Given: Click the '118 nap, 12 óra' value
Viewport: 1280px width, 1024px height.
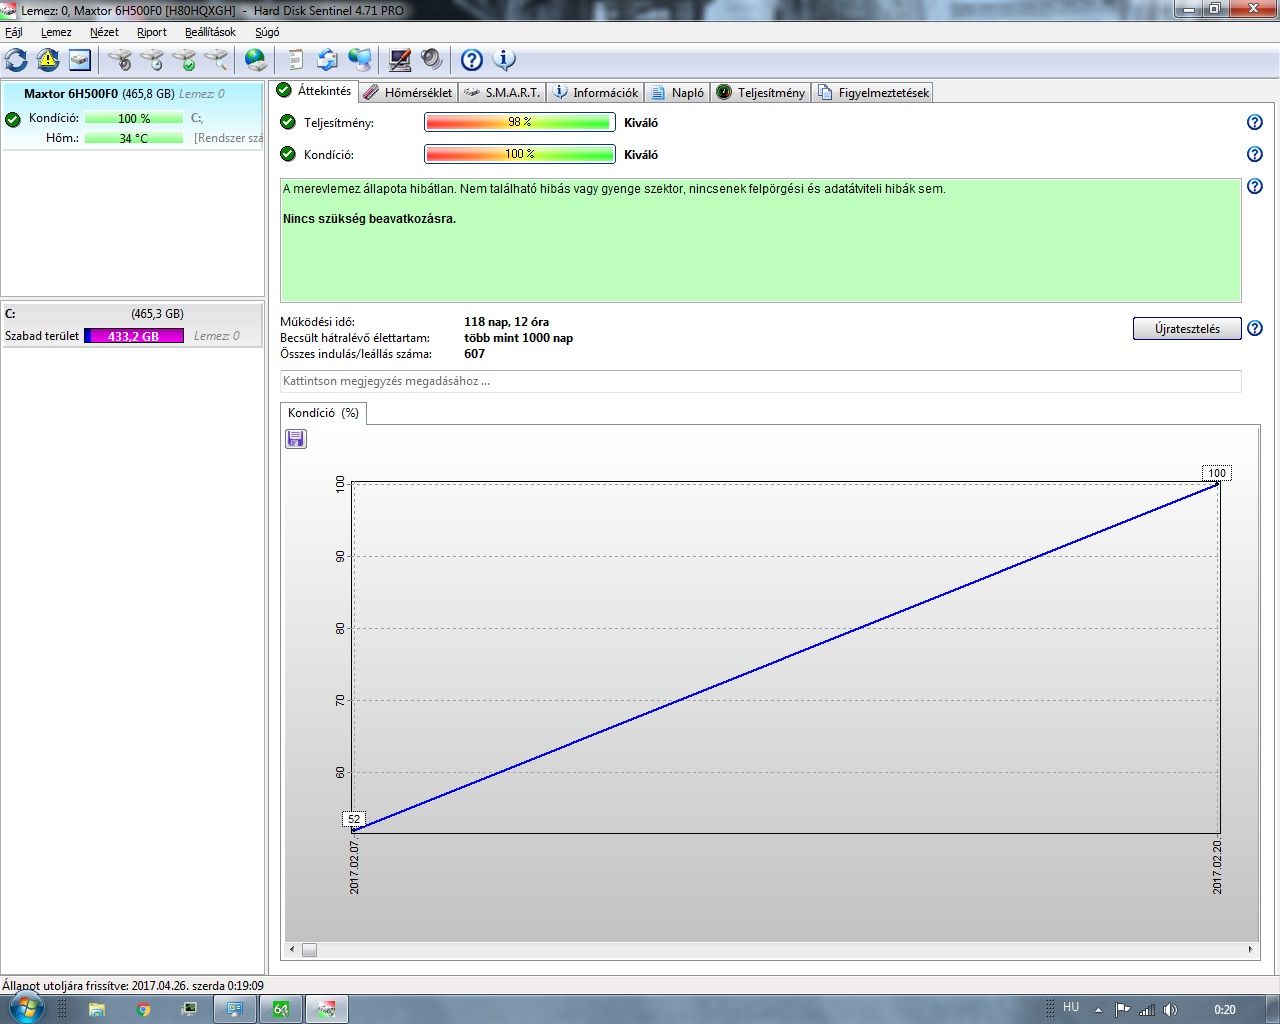Looking at the screenshot, I should [x=506, y=322].
